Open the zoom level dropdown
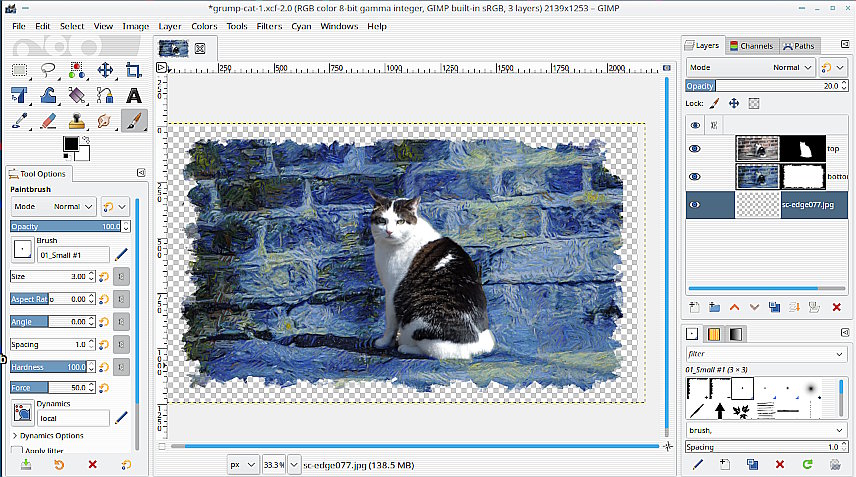Image resolution: width=856 pixels, height=477 pixels. 294,465
